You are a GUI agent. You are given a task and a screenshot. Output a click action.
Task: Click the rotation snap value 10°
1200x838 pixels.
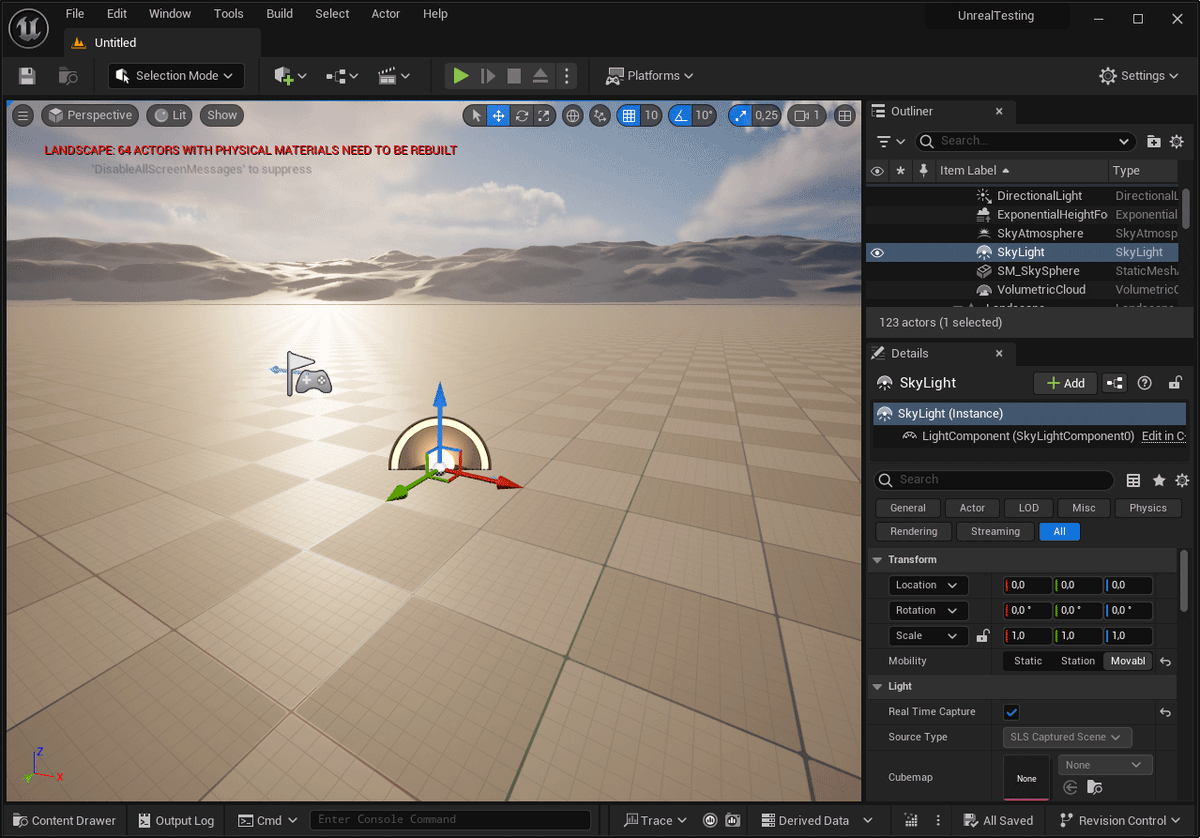(x=704, y=116)
